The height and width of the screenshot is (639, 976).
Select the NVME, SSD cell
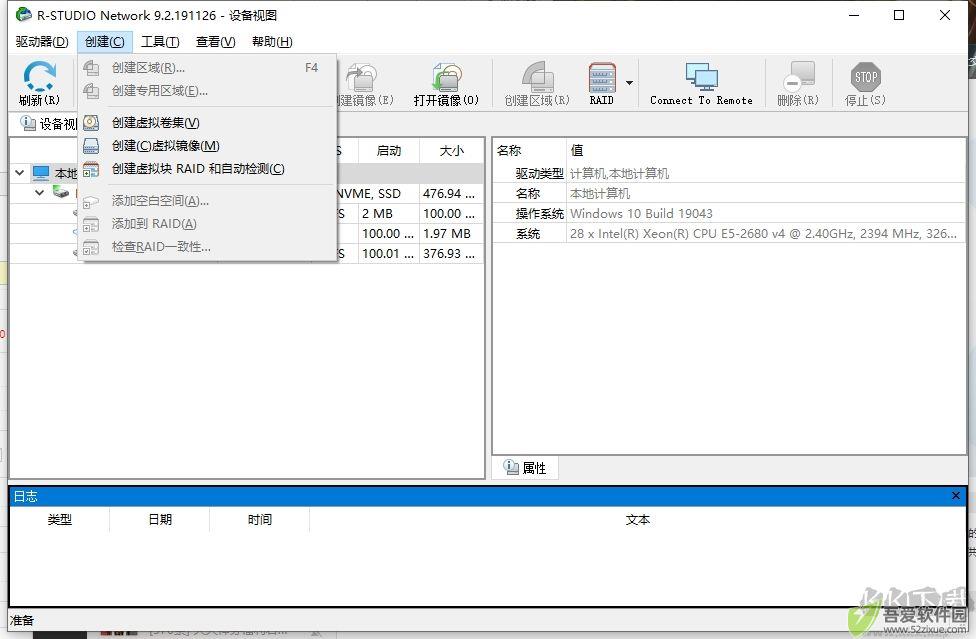click(x=368, y=194)
